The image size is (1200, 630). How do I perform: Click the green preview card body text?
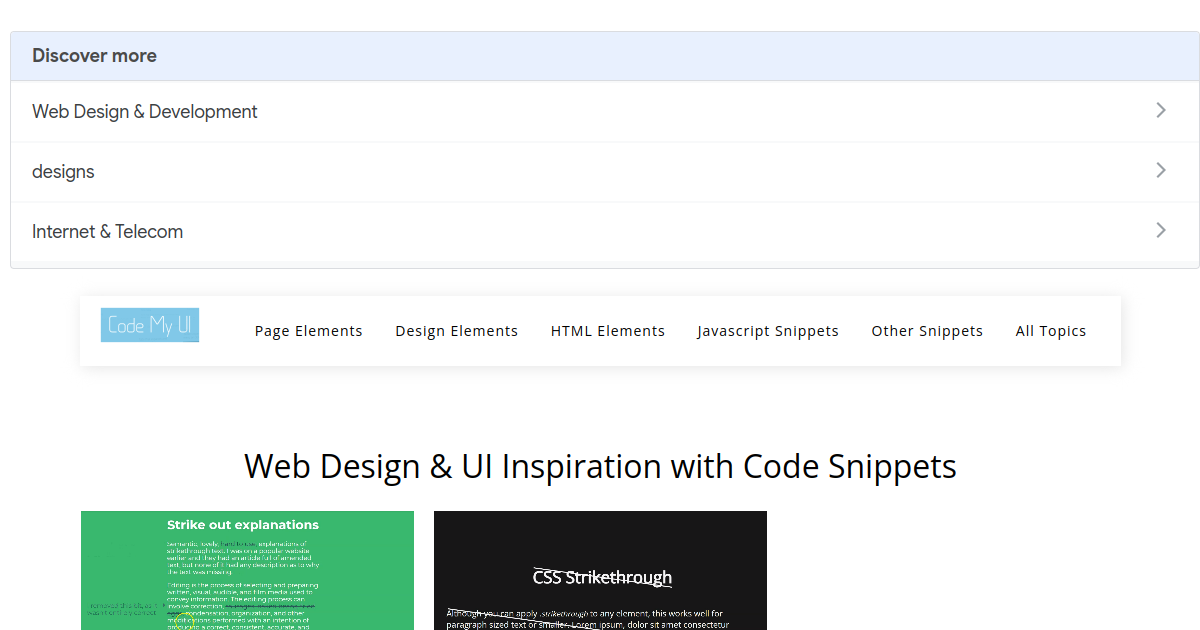tap(240, 585)
